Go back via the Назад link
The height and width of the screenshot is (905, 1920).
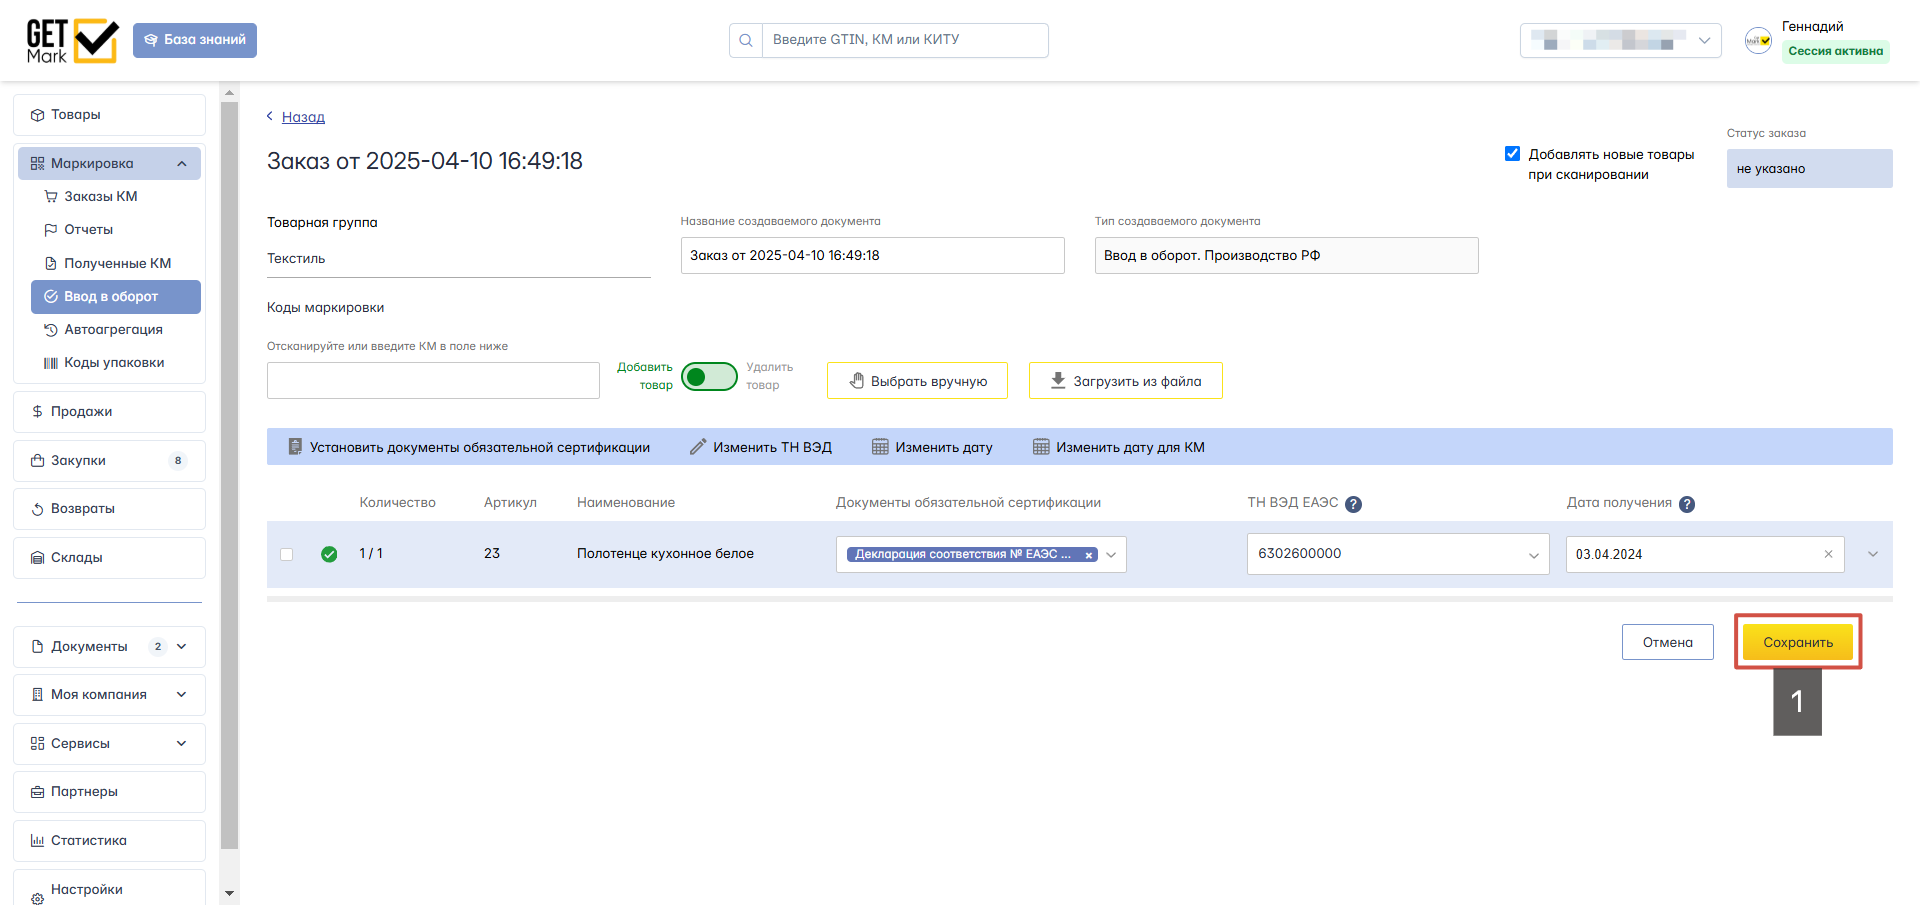(x=303, y=117)
